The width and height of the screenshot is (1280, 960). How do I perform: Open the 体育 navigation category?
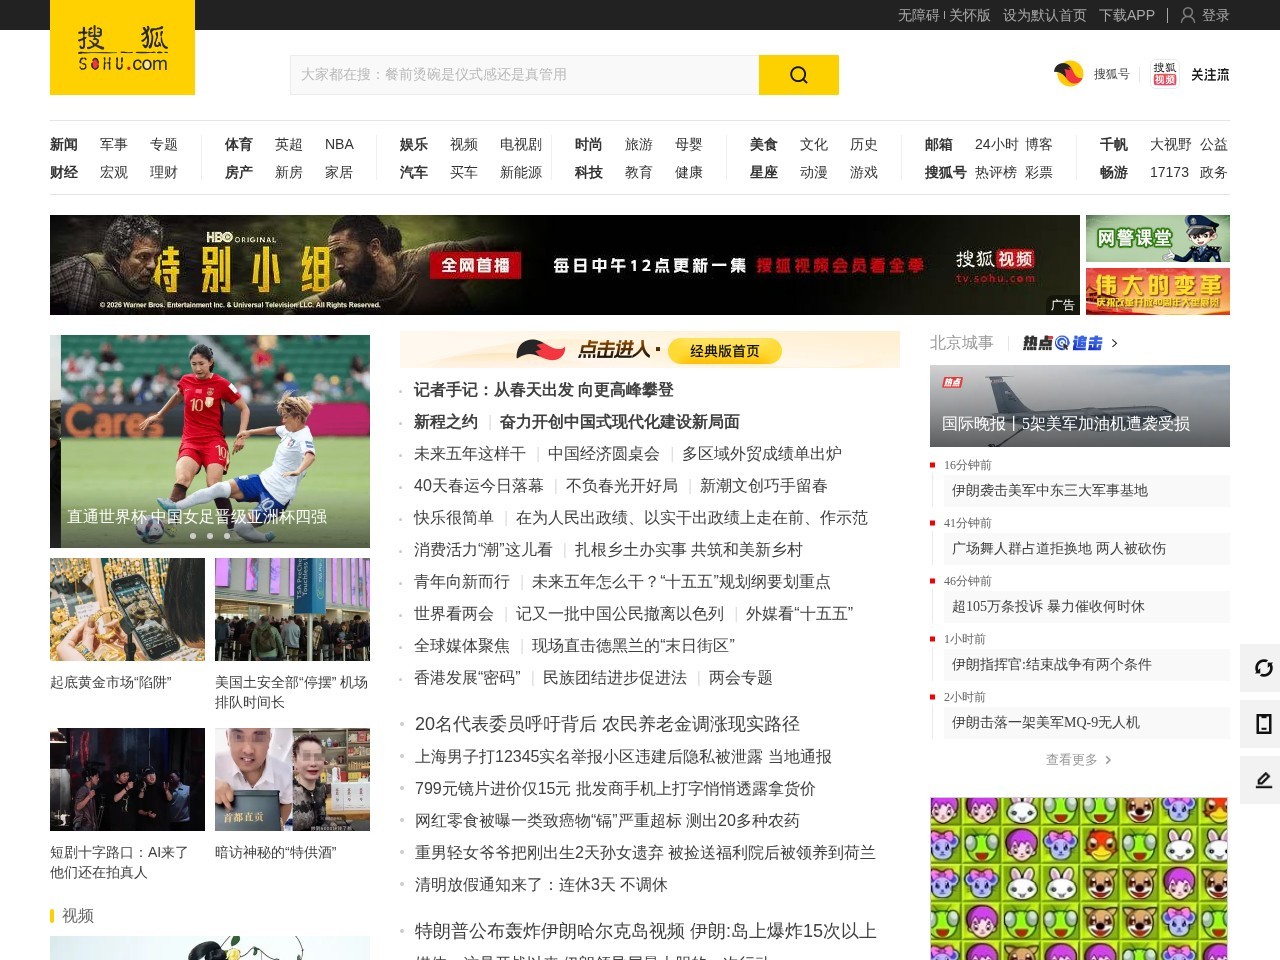click(x=239, y=144)
